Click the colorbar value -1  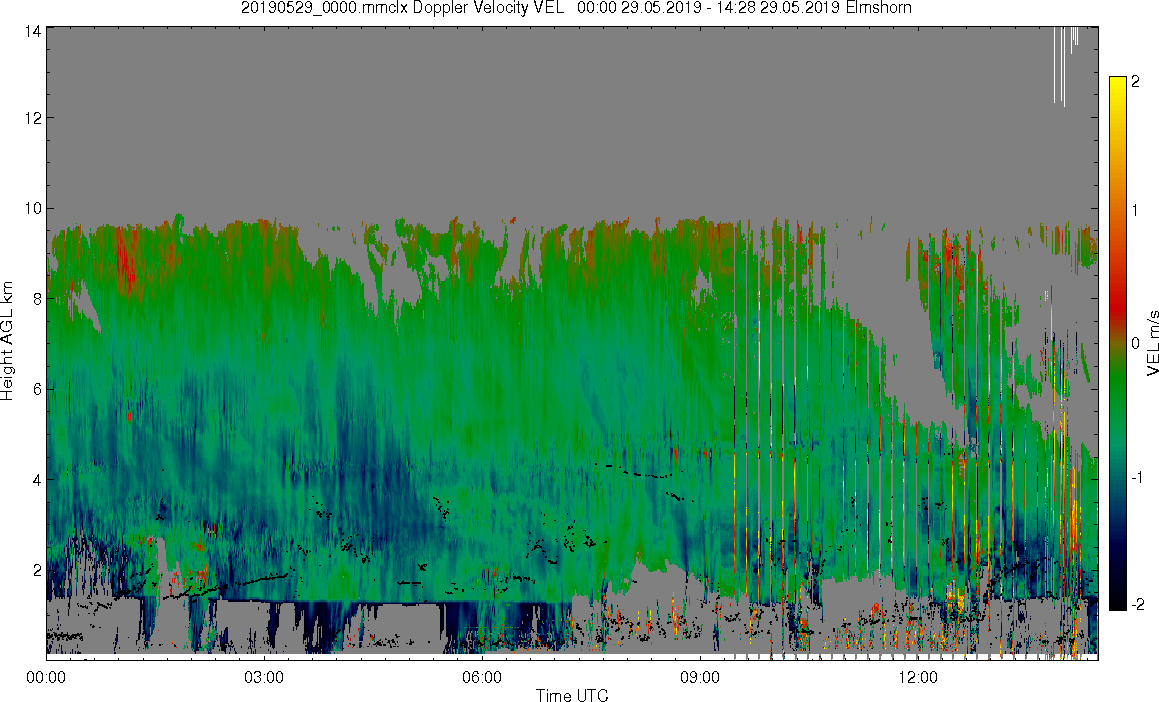click(1138, 477)
